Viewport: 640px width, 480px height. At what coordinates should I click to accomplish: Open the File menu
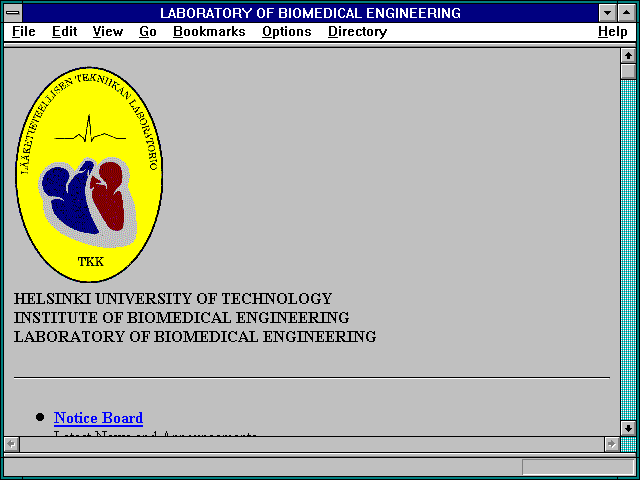point(24,31)
